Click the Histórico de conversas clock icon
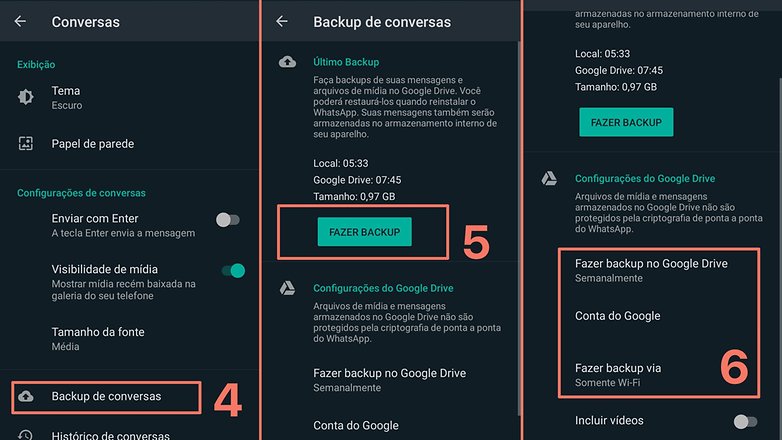The image size is (782, 440). (x=26, y=435)
